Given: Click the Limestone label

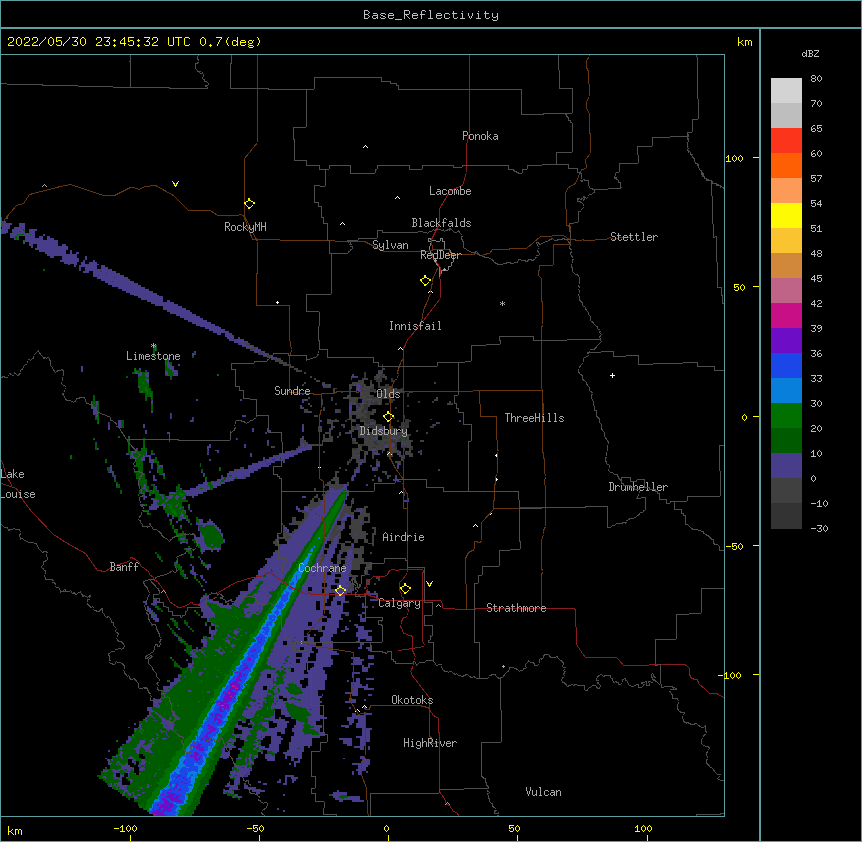Looking at the screenshot, I should [153, 356].
